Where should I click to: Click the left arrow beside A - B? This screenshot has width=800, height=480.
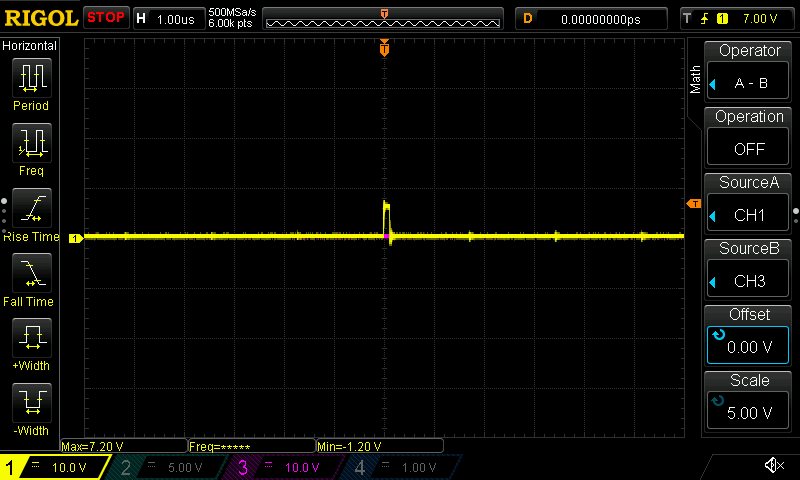coord(713,84)
